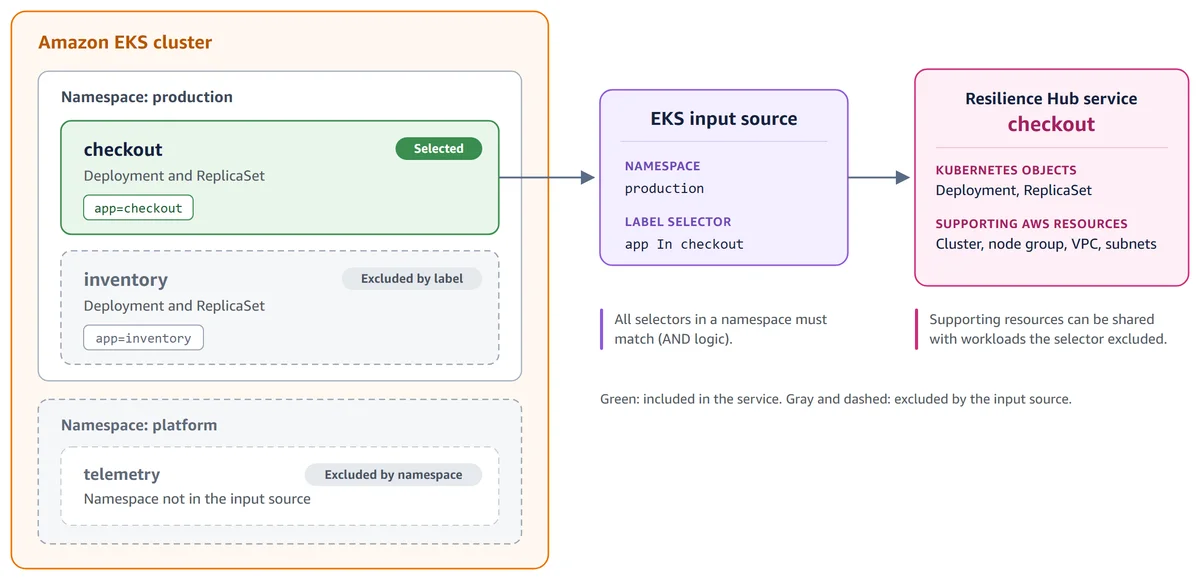Viewport: 1200px width, 580px height.
Task: Select the "app=inventory" label tag
Action: pyautogui.click(x=143, y=338)
